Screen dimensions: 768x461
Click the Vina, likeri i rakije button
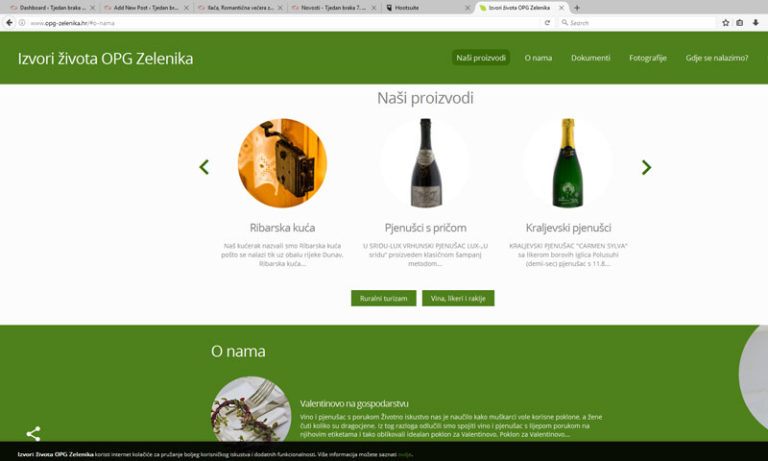pos(458,298)
